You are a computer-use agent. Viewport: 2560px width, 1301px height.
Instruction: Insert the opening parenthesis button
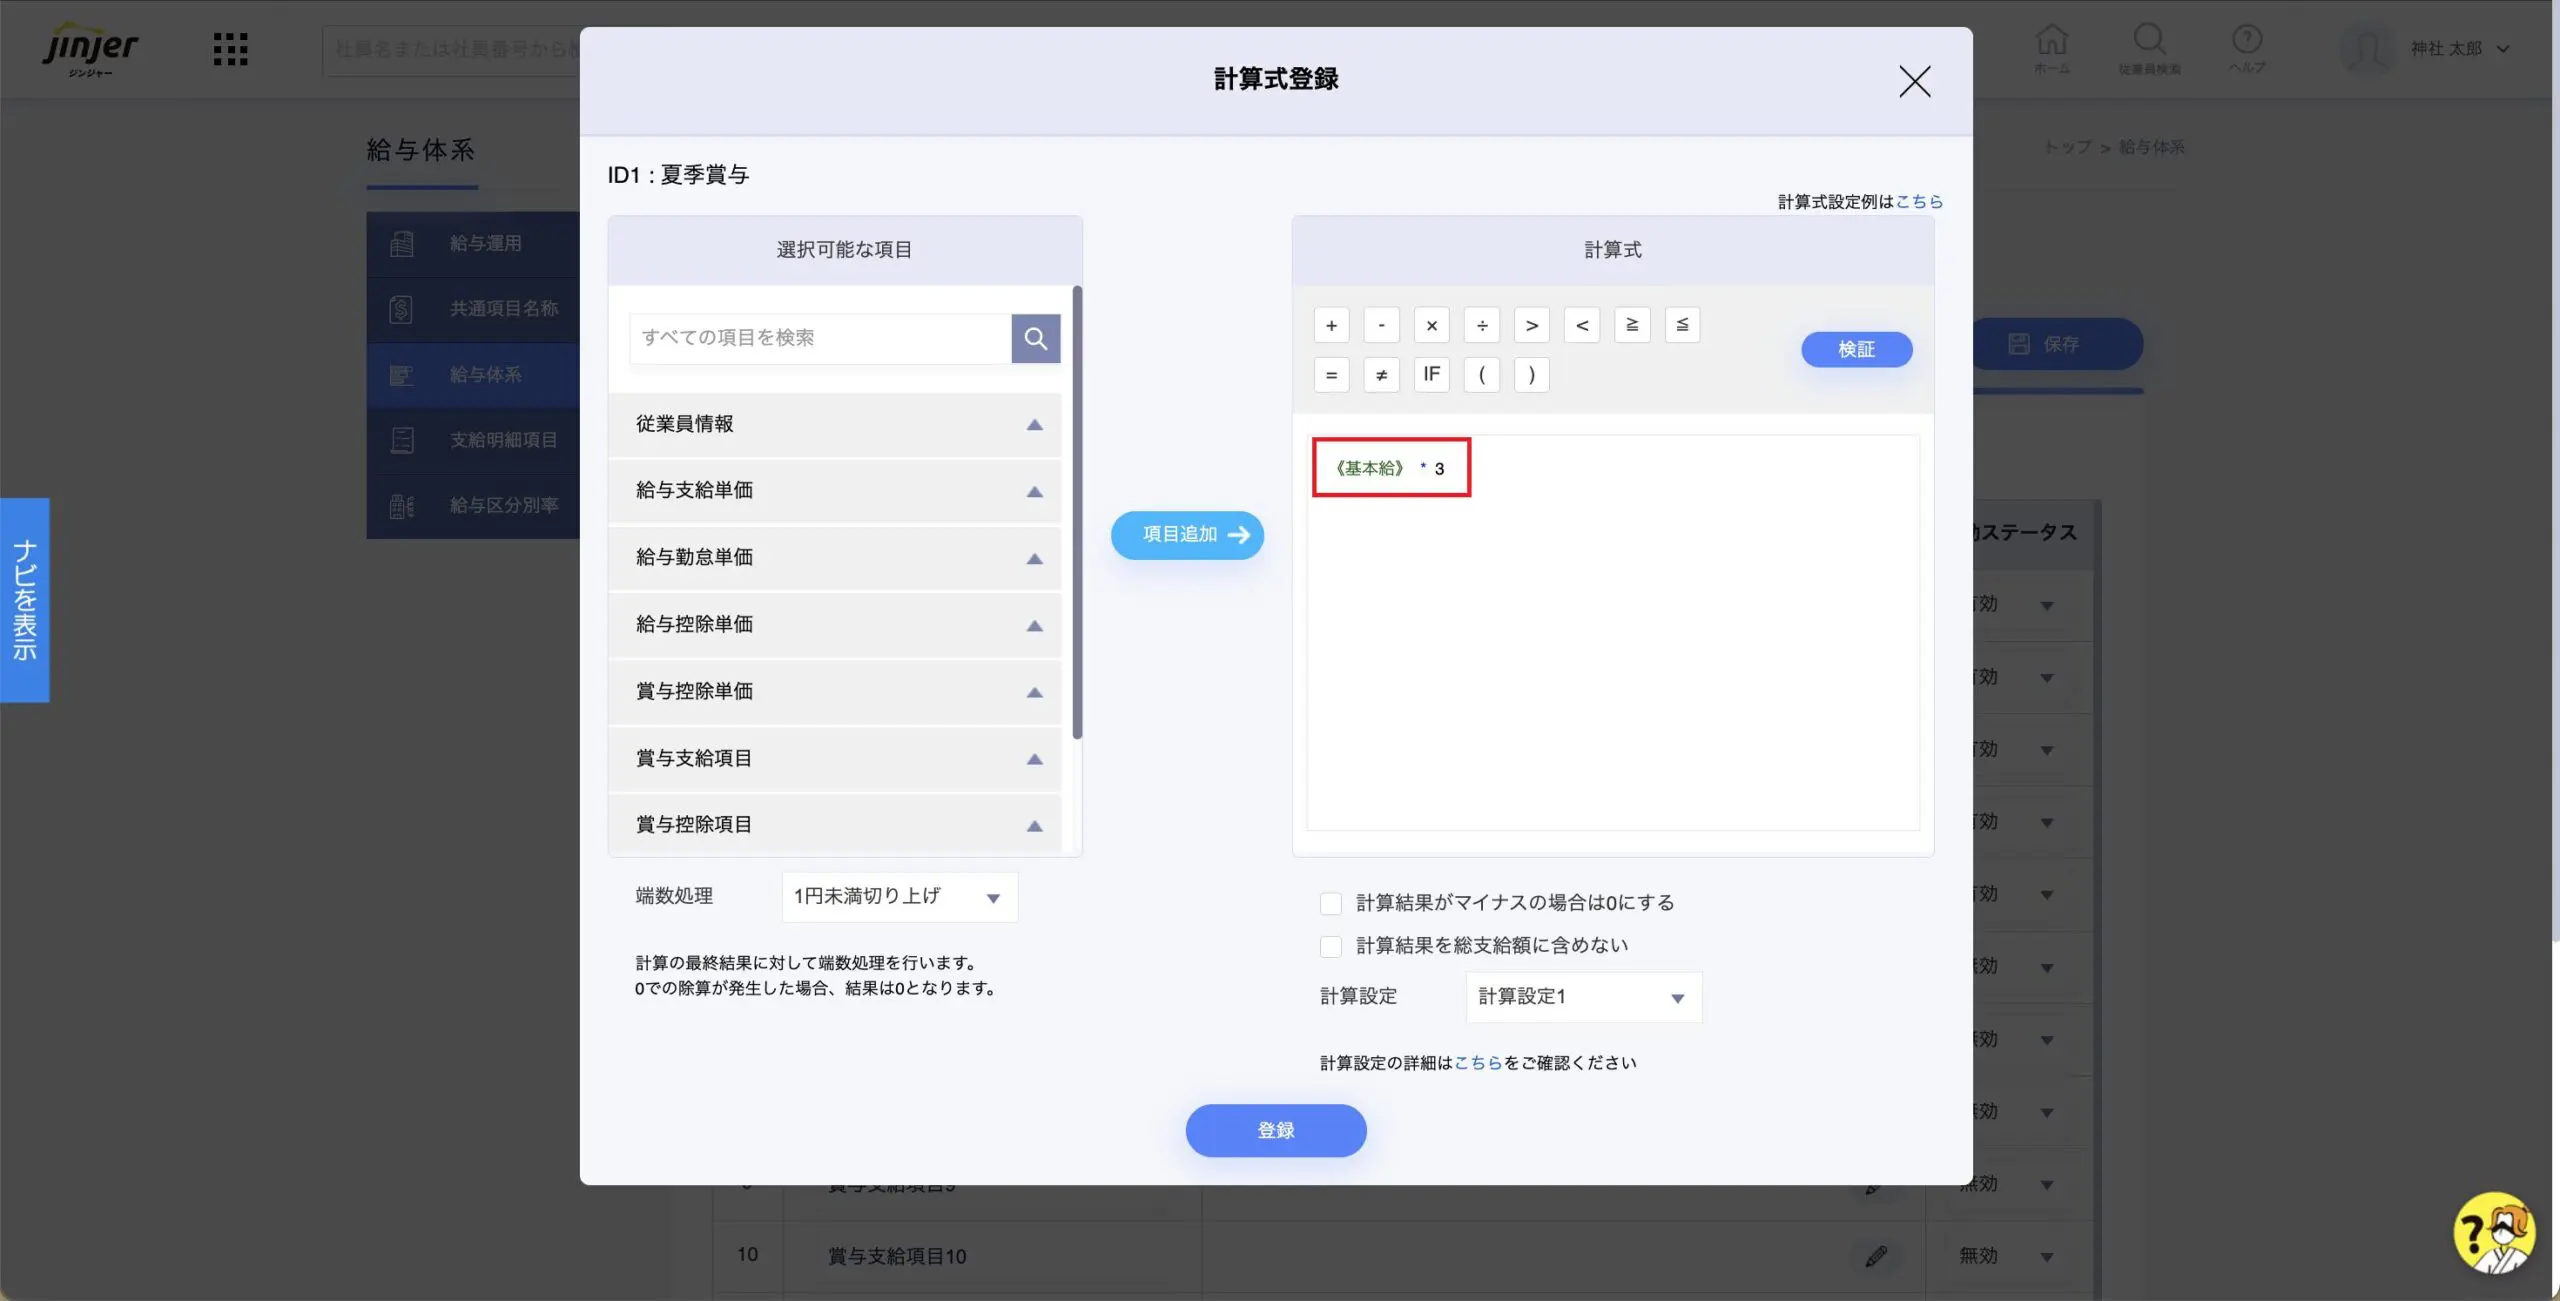point(1481,375)
